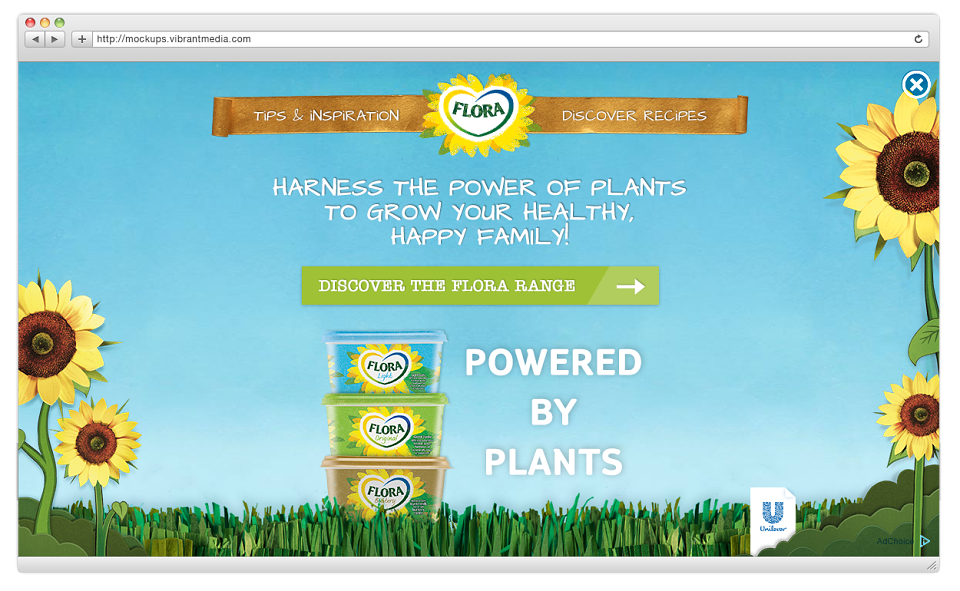Viewport: 960px width, 591px height.
Task: Click the 'Powered by Plants' text
Action: pyautogui.click(x=553, y=412)
